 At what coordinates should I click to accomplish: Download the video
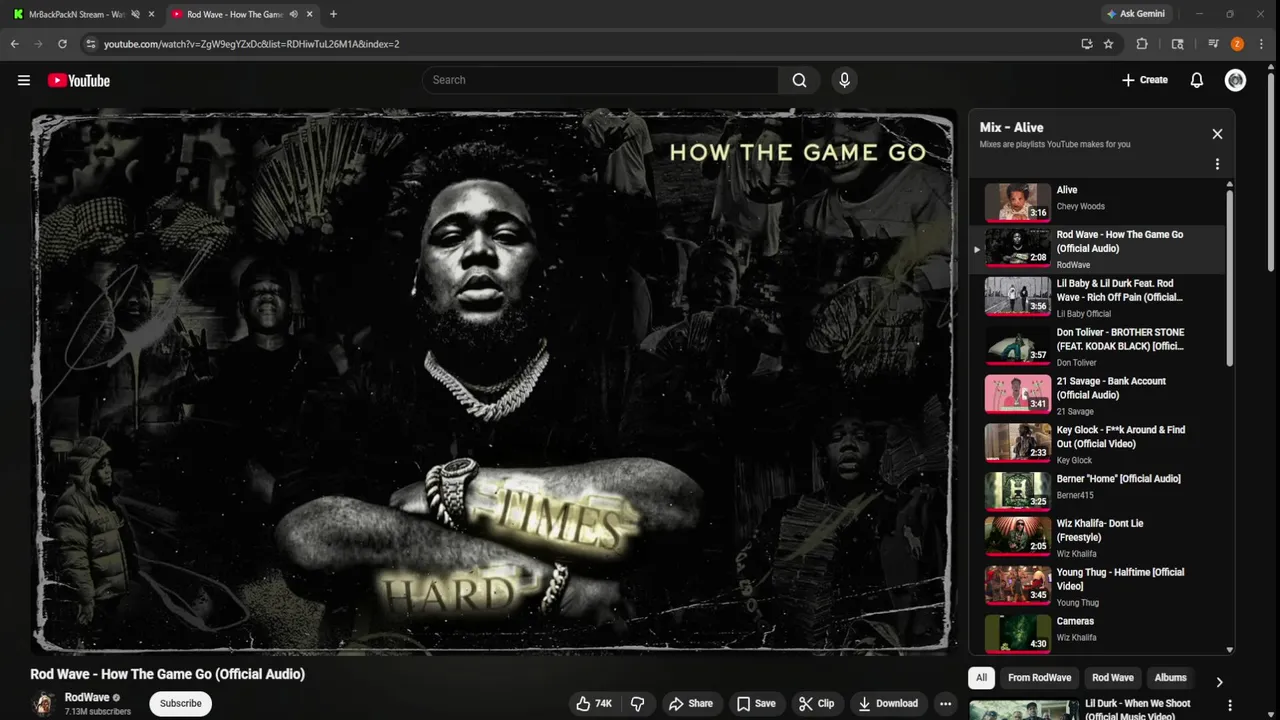pos(888,703)
